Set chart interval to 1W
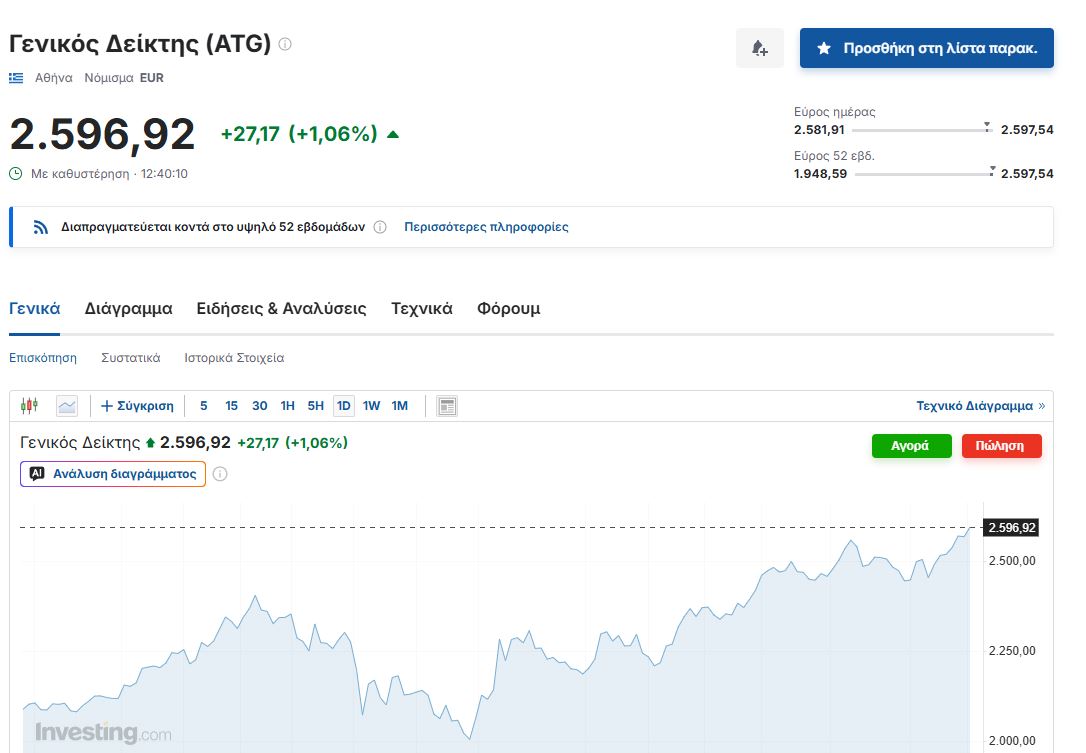The image size is (1086, 753). (x=371, y=406)
